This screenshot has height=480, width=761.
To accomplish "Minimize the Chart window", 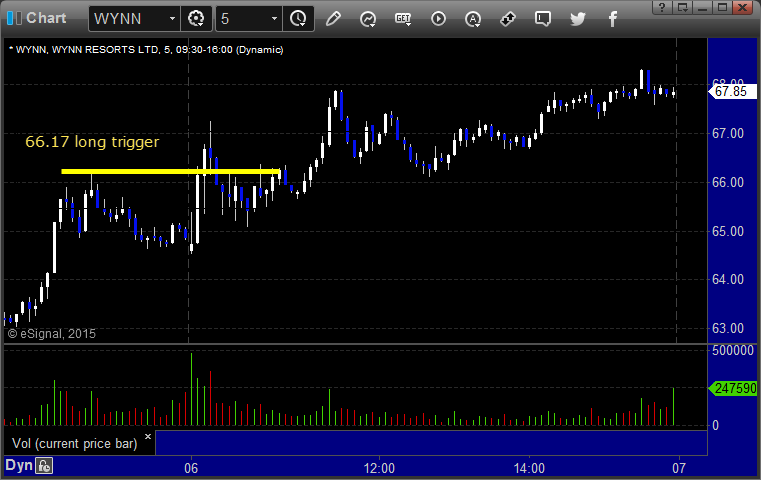I will [x=702, y=7].
